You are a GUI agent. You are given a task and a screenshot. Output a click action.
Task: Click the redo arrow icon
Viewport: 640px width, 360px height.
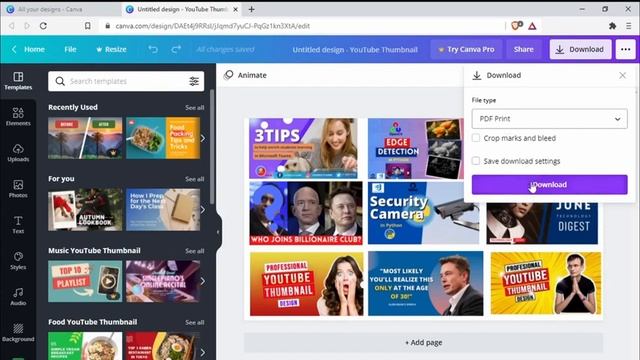tap(176, 49)
